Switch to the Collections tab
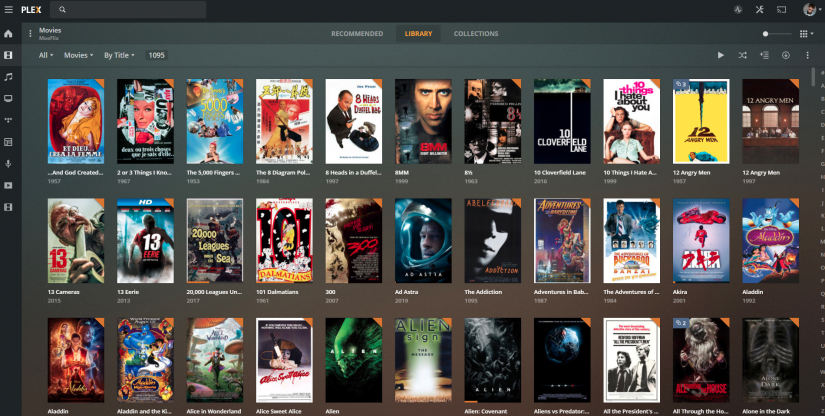Image resolution: width=825 pixels, height=416 pixels. [476, 34]
